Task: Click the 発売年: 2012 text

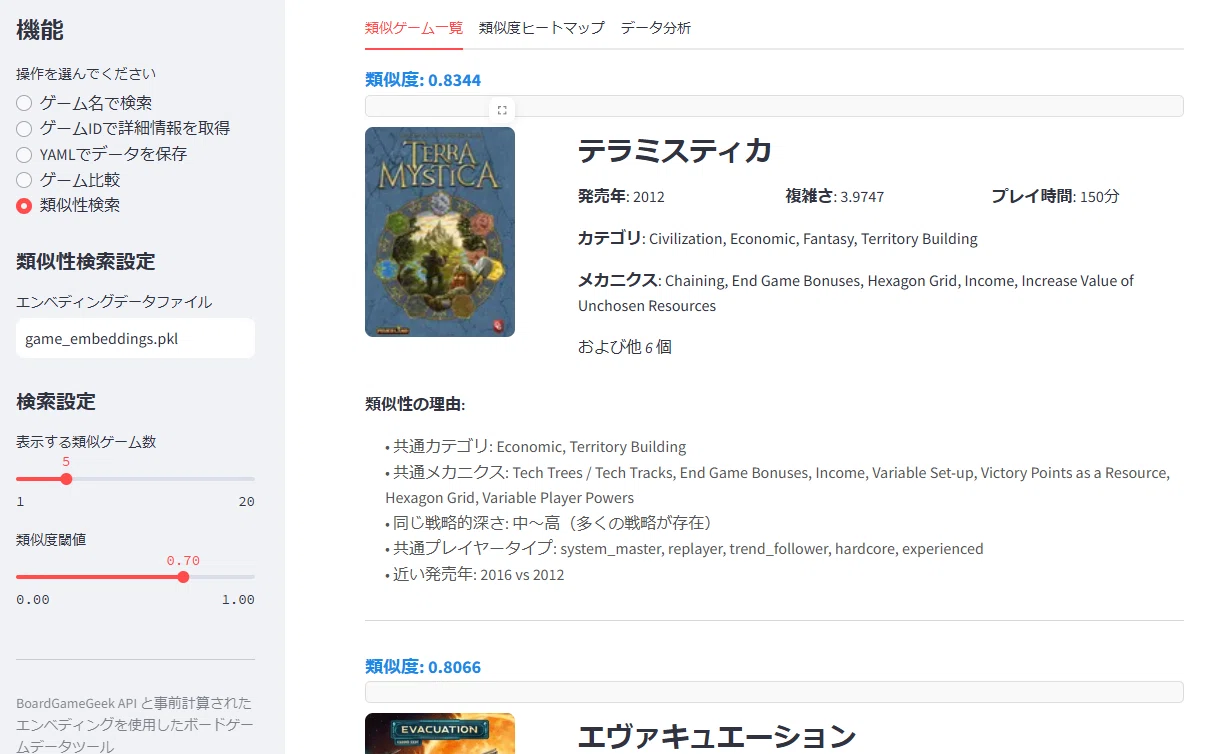Action: point(621,196)
